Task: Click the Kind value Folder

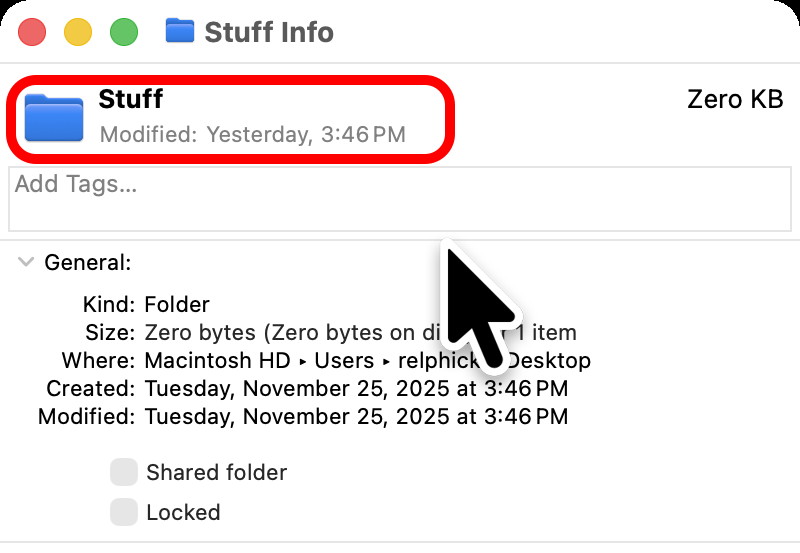Action: point(177,305)
